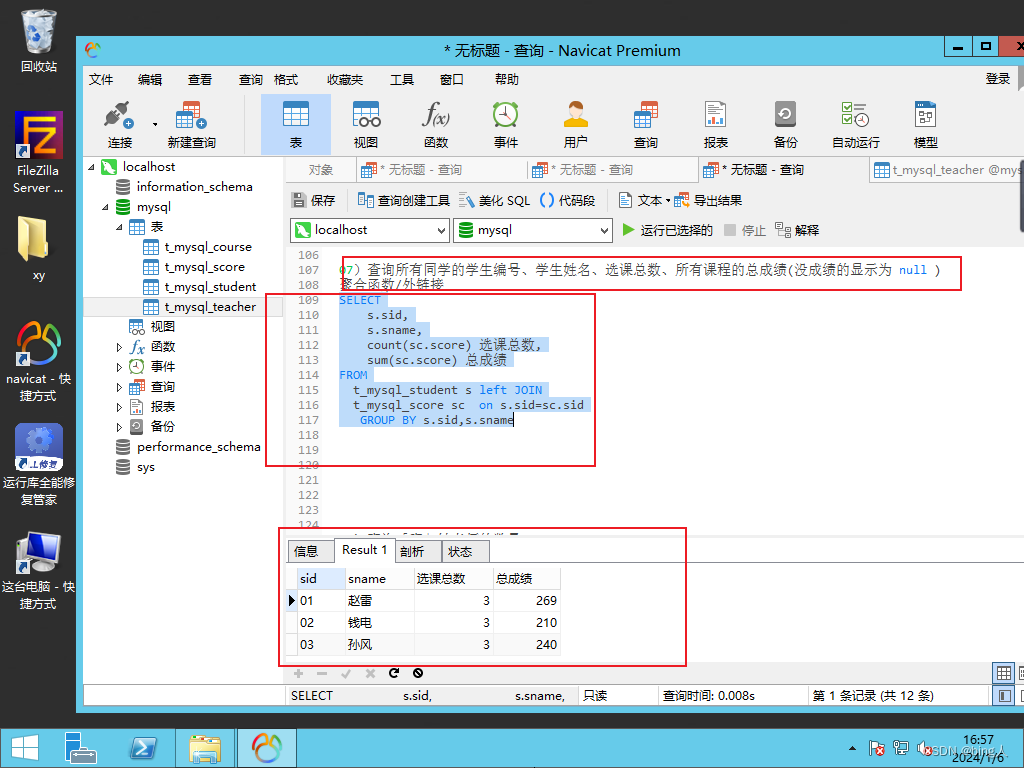Open the 报表 report toolbar icon
The width and height of the screenshot is (1024, 768).
[716, 125]
